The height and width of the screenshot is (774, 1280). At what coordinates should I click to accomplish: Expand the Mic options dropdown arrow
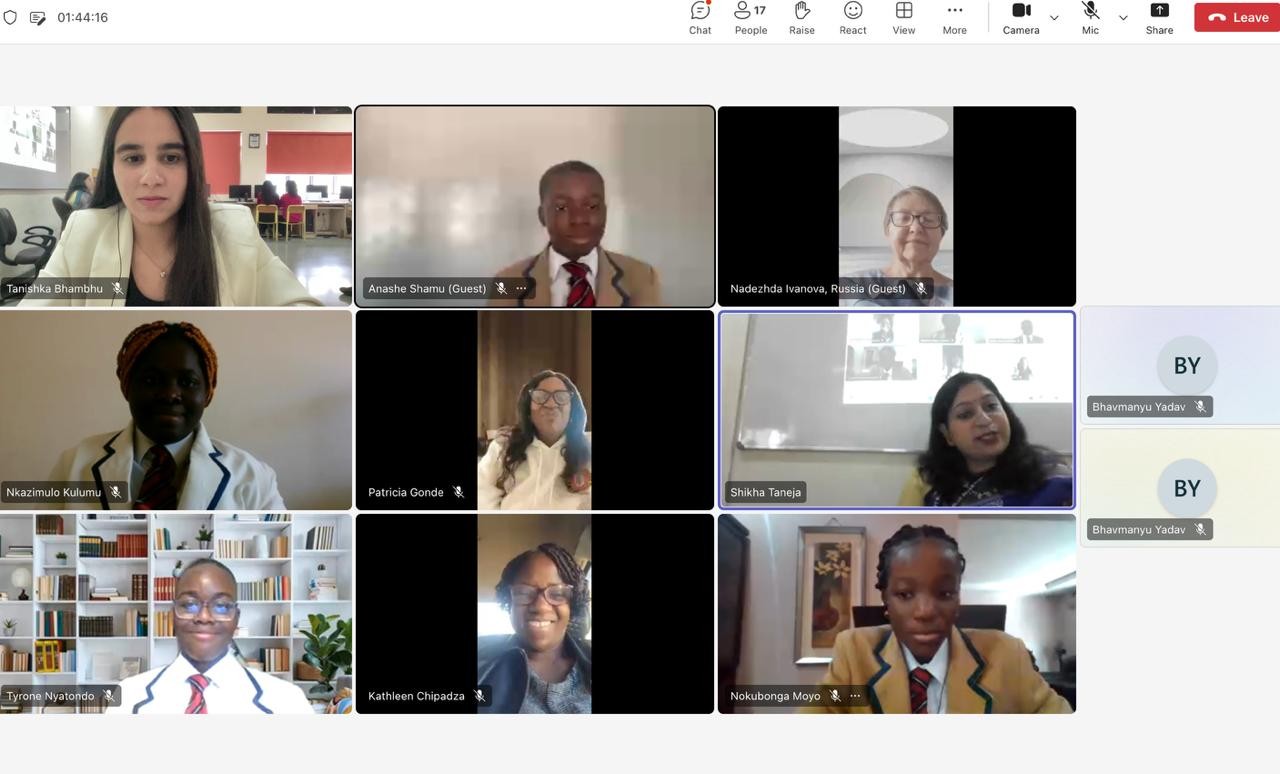1123,18
